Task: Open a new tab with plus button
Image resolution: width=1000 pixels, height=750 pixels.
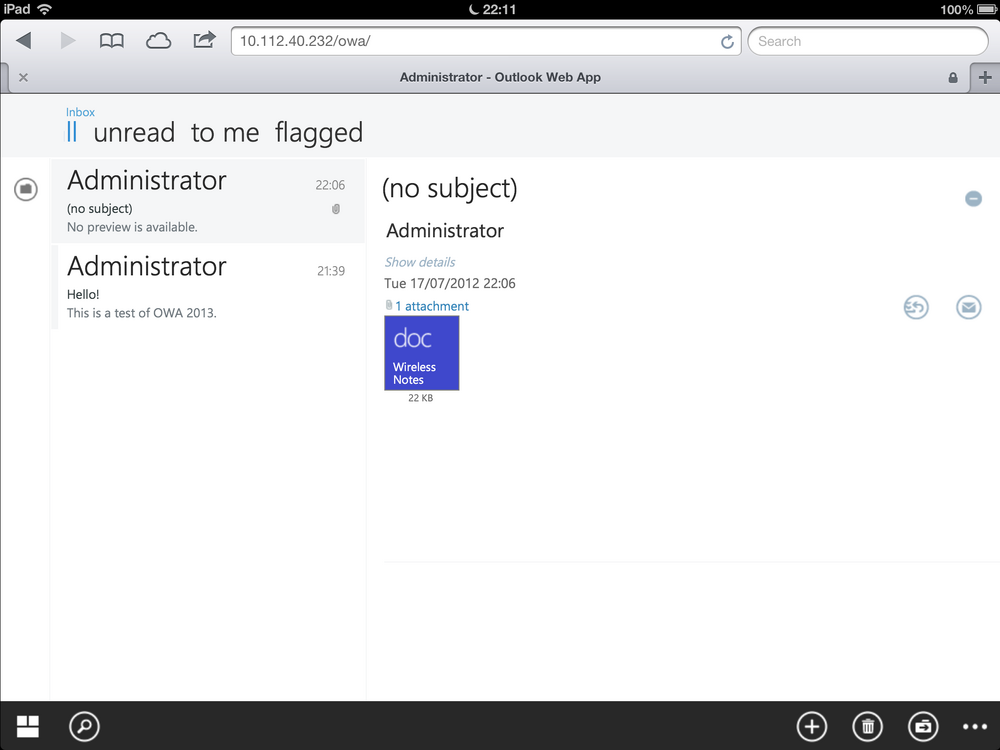Action: (x=985, y=77)
